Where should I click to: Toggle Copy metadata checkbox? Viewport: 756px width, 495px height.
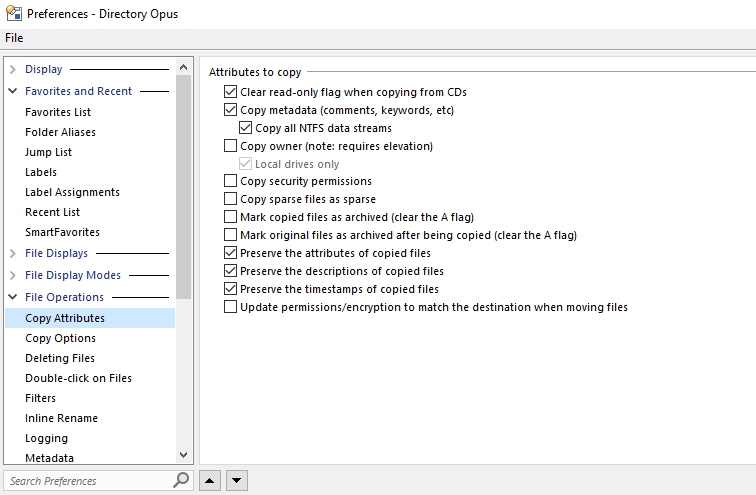coord(230,110)
